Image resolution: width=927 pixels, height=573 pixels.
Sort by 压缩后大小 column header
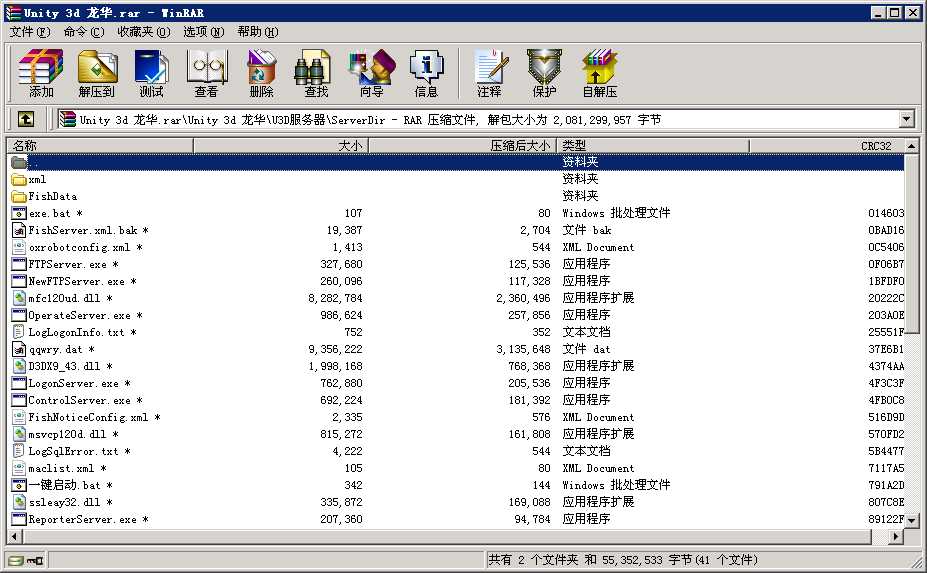[462, 145]
